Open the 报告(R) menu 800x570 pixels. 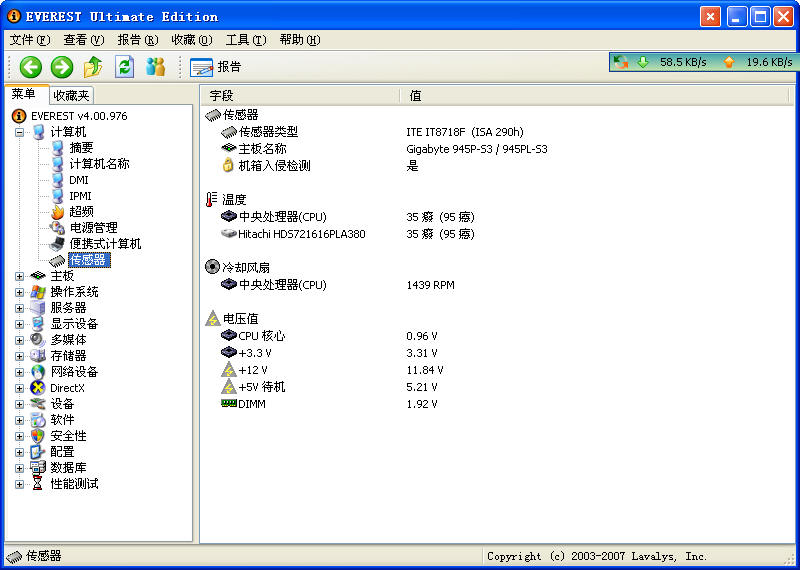(138, 40)
